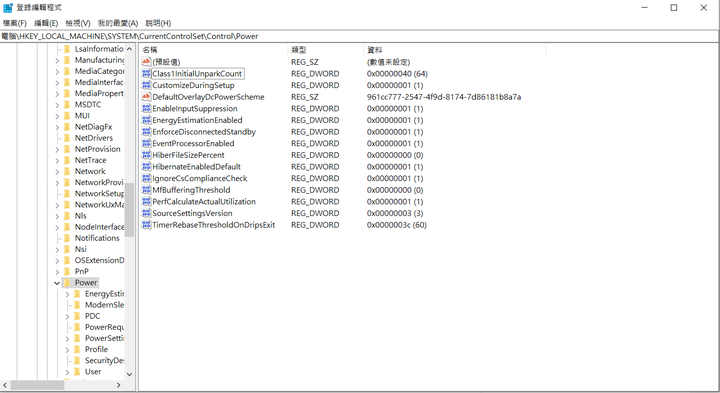Click the tree pane scroll up arrow

tap(129, 49)
